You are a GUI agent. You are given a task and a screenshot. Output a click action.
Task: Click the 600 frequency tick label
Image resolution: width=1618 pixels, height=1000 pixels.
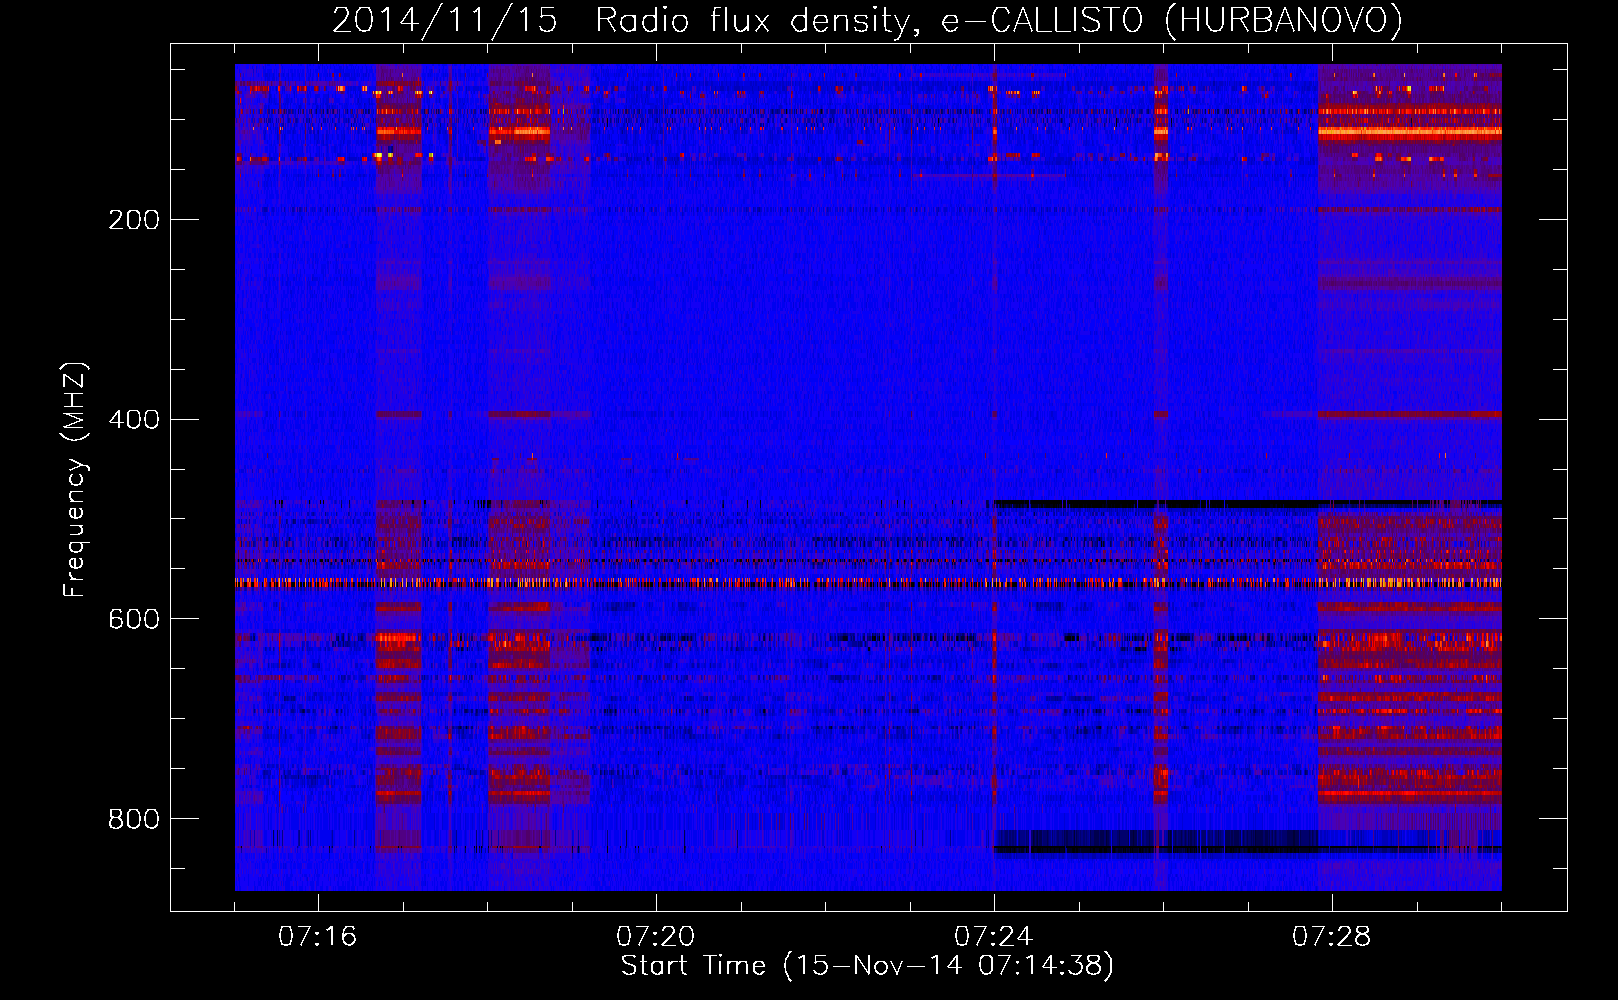pos(134,620)
